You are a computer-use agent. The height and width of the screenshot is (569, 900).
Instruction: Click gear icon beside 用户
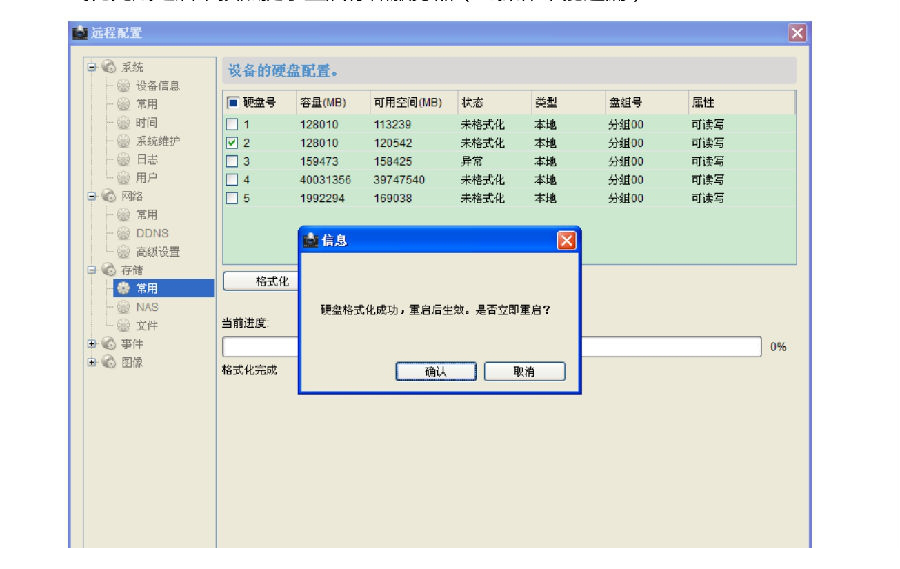123,177
